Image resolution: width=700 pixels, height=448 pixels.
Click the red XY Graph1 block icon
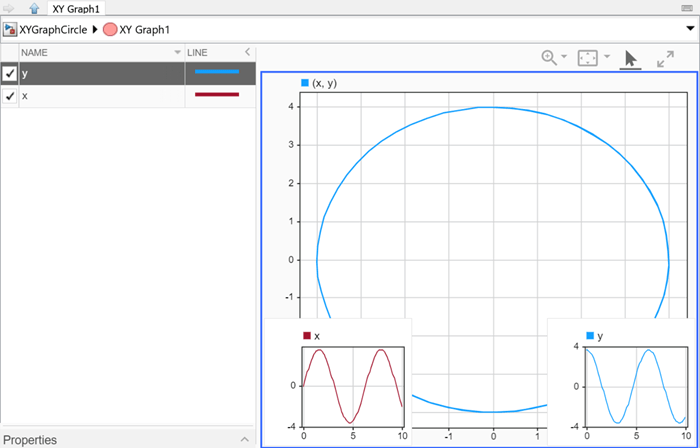[110, 30]
